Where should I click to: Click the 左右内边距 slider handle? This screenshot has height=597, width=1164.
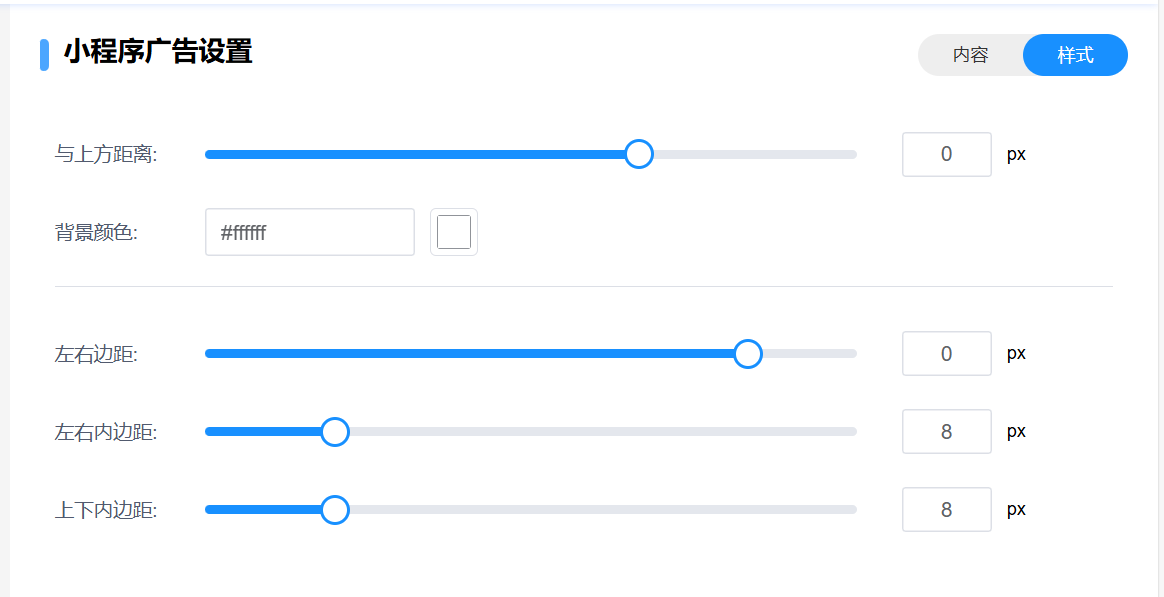(335, 432)
